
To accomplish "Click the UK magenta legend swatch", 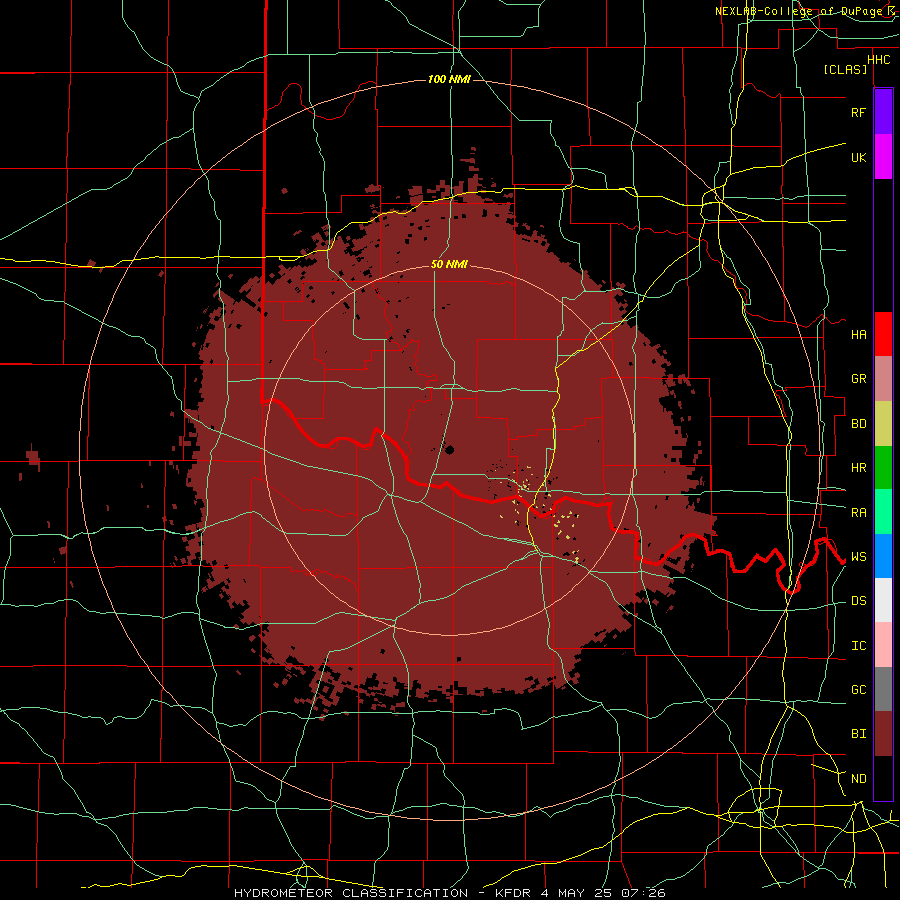I will [x=883, y=157].
